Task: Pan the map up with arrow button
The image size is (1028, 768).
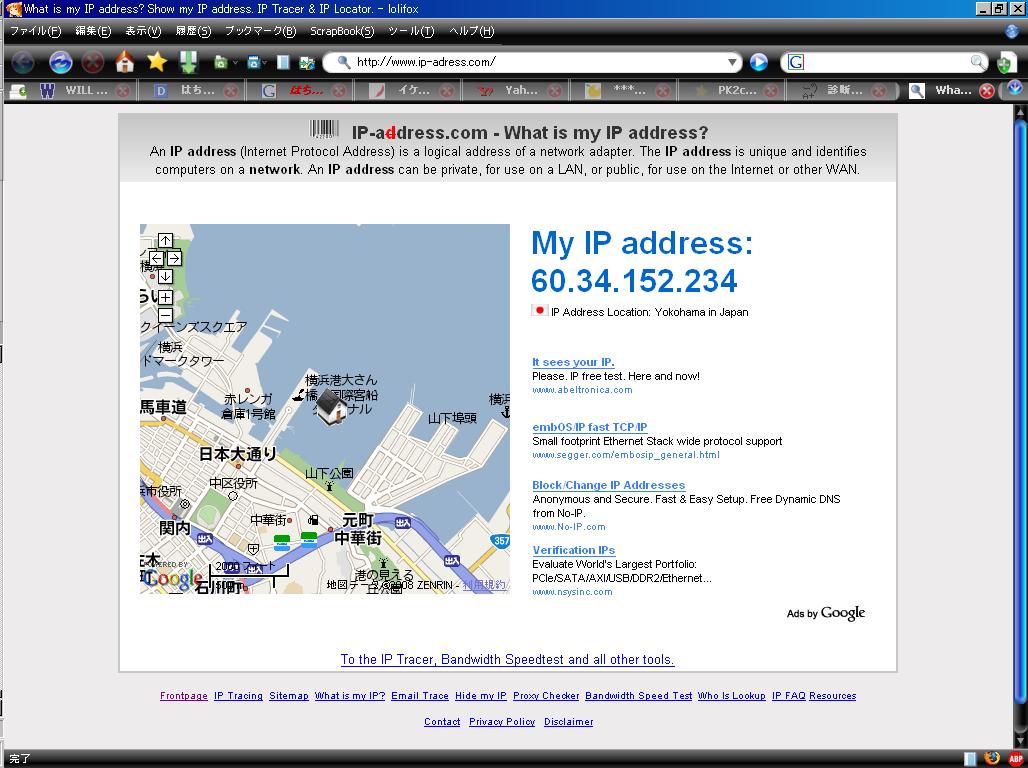Action: (x=165, y=240)
